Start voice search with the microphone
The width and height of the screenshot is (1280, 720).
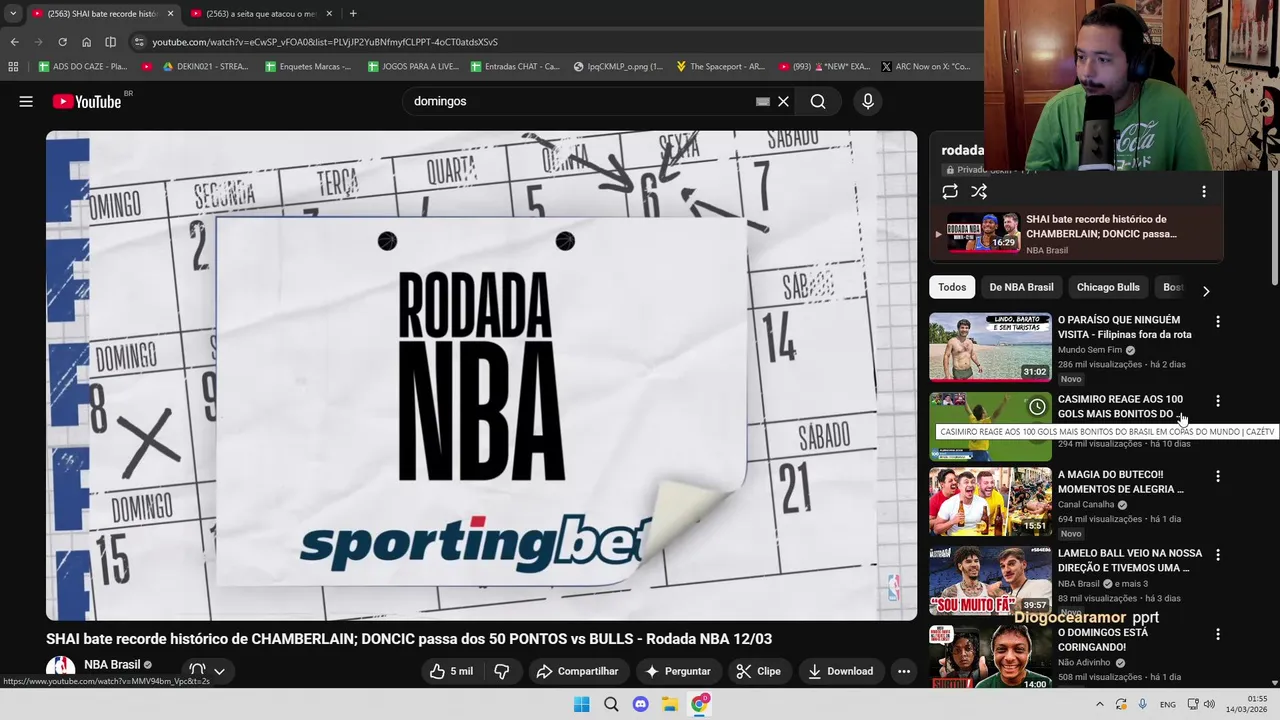867,101
